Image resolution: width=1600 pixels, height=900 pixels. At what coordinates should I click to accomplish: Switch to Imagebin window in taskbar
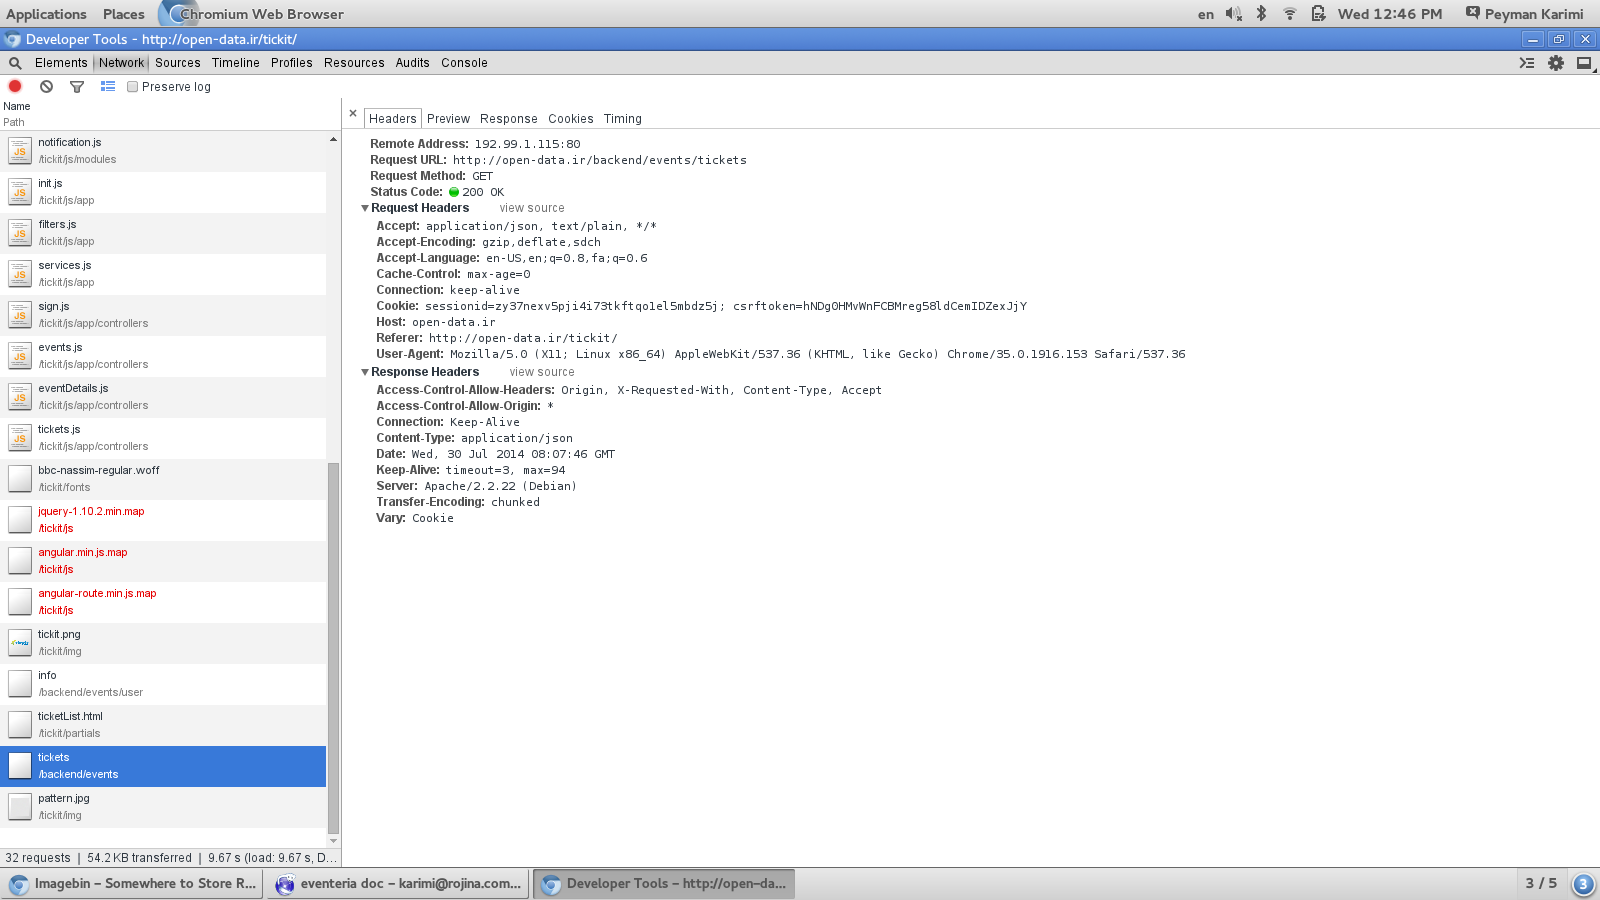coord(134,884)
